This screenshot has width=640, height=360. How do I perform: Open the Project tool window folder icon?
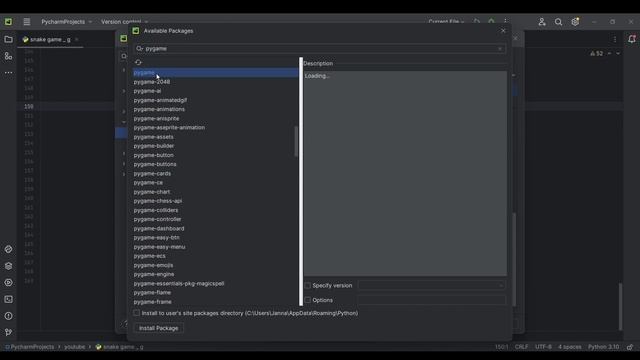[x=8, y=40]
